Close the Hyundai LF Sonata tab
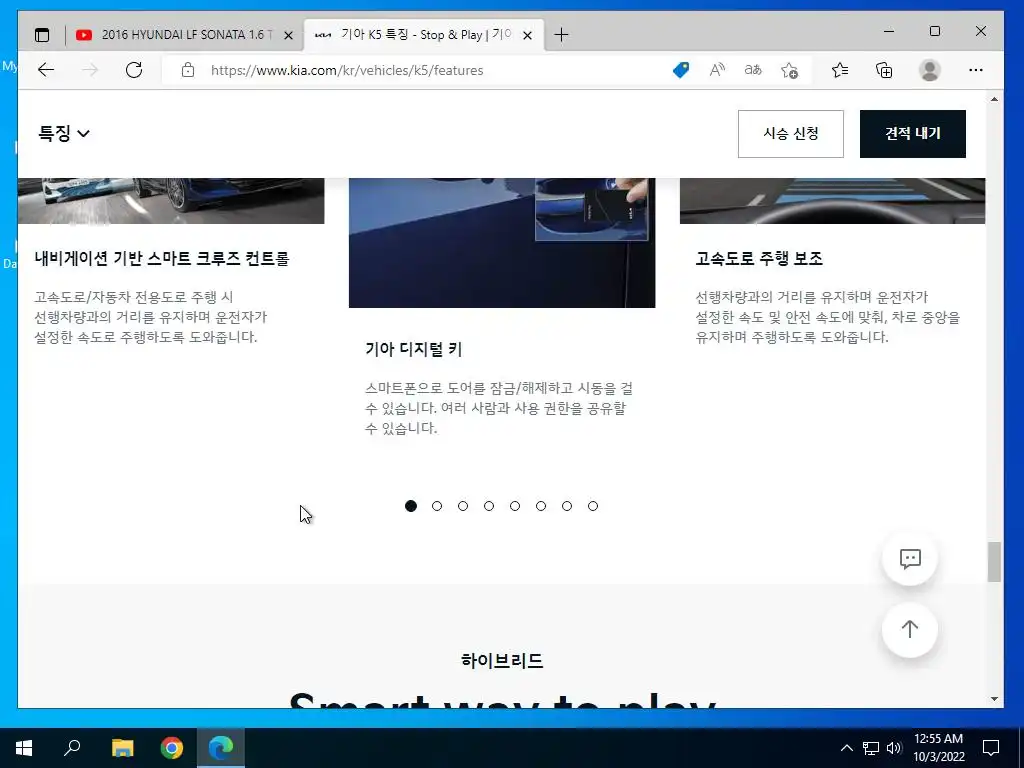Image resolution: width=1024 pixels, height=768 pixels. pyautogui.click(x=288, y=35)
